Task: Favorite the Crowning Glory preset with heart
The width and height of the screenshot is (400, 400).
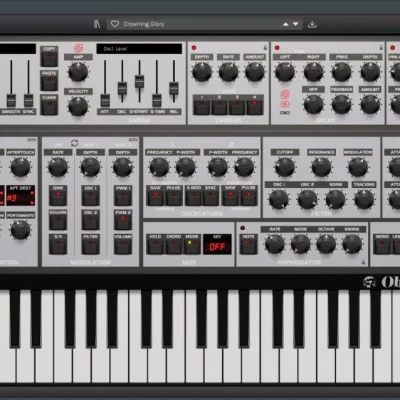Action: coord(115,24)
